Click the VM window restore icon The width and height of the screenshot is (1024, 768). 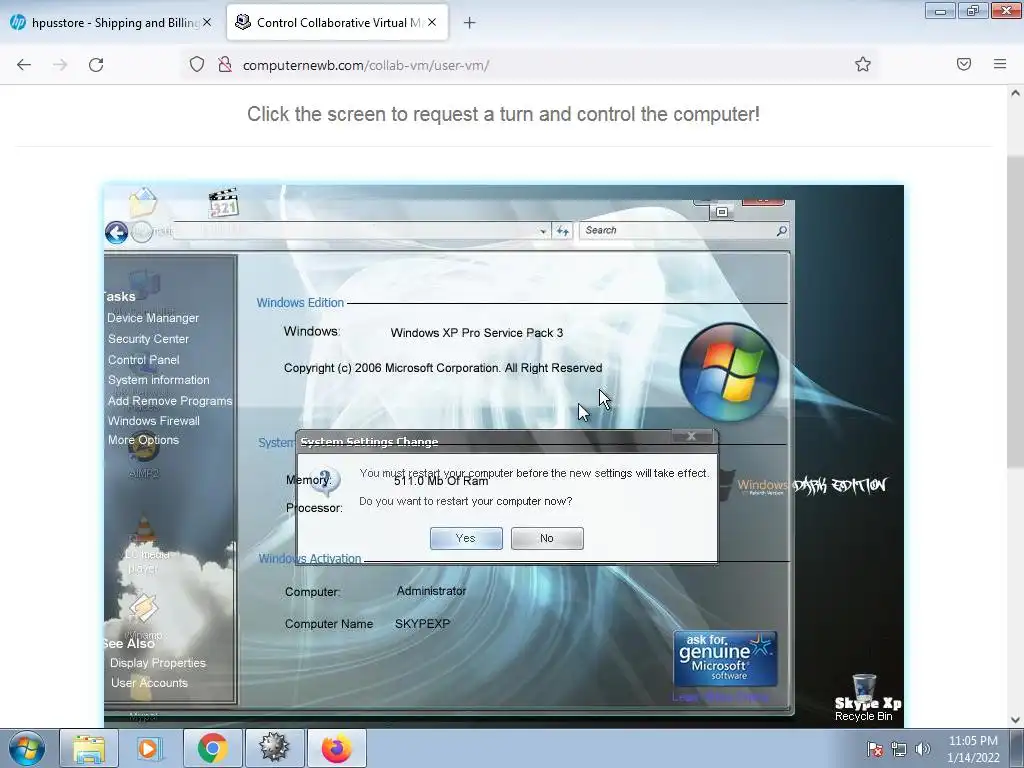click(722, 212)
